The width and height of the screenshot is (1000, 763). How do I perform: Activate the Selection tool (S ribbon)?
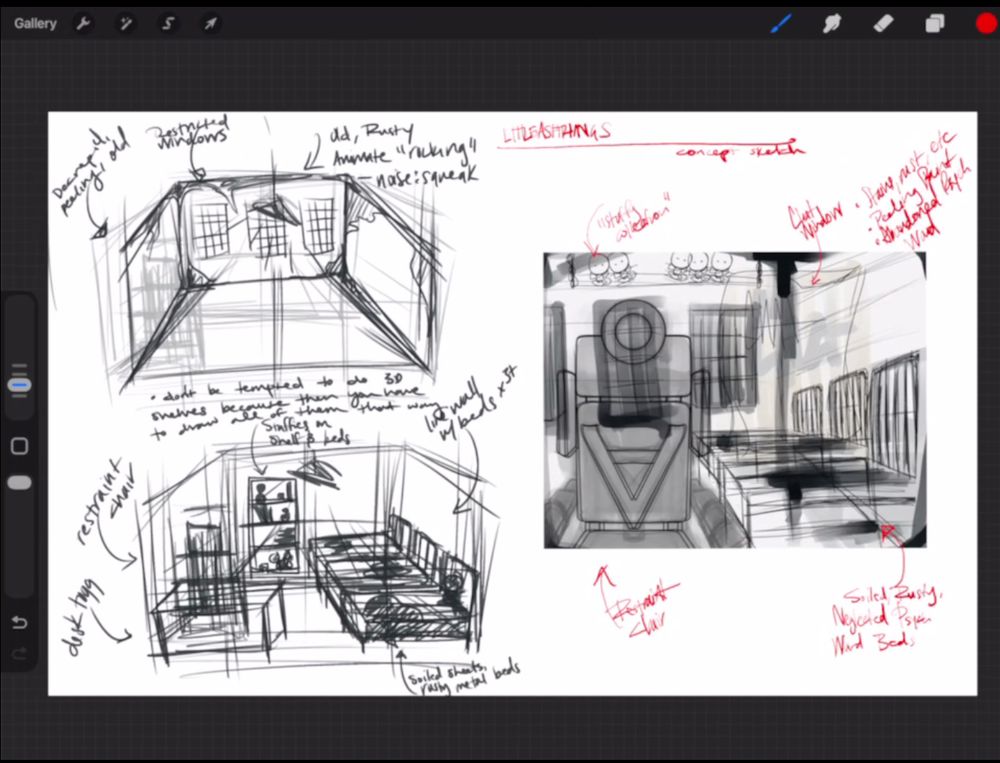[x=168, y=24]
